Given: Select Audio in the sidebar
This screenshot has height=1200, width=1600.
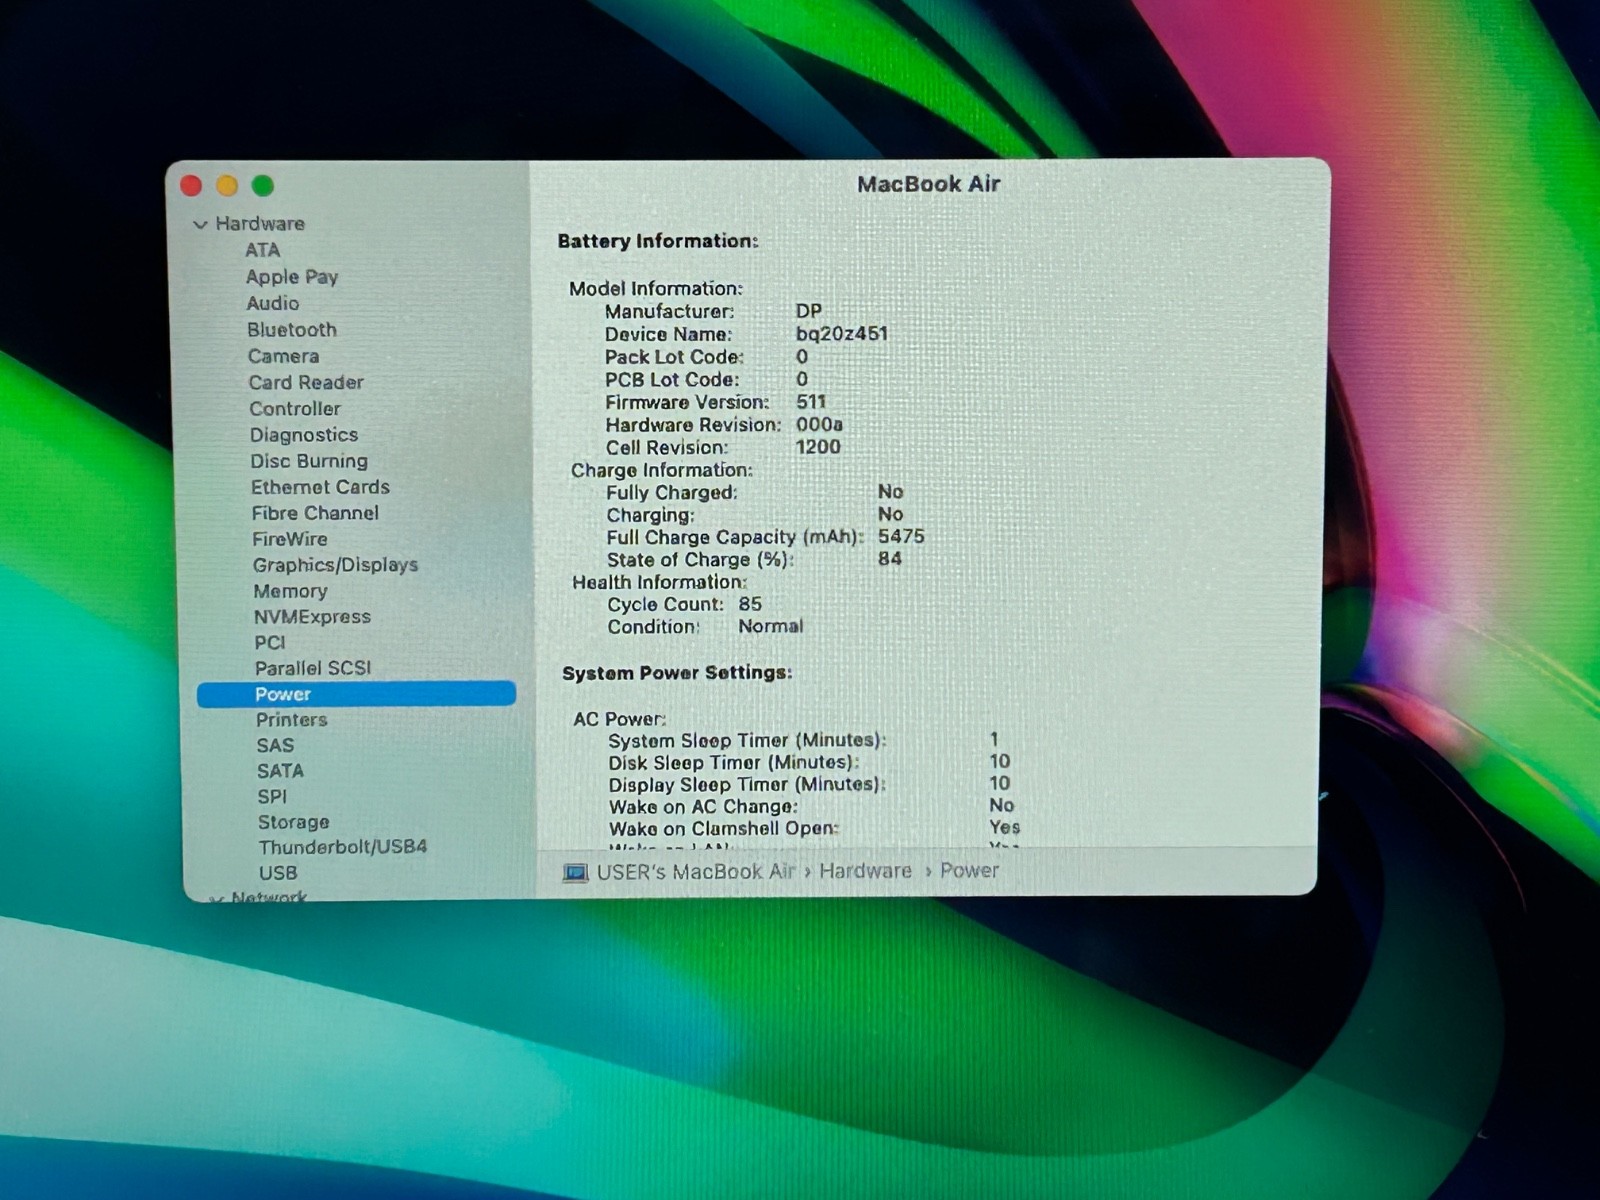Looking at the screenshot, I should [x=273, y=303].
